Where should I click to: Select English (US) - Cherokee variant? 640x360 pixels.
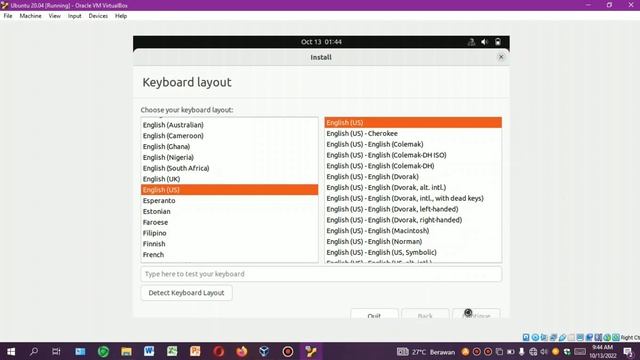tap(413, 133)
